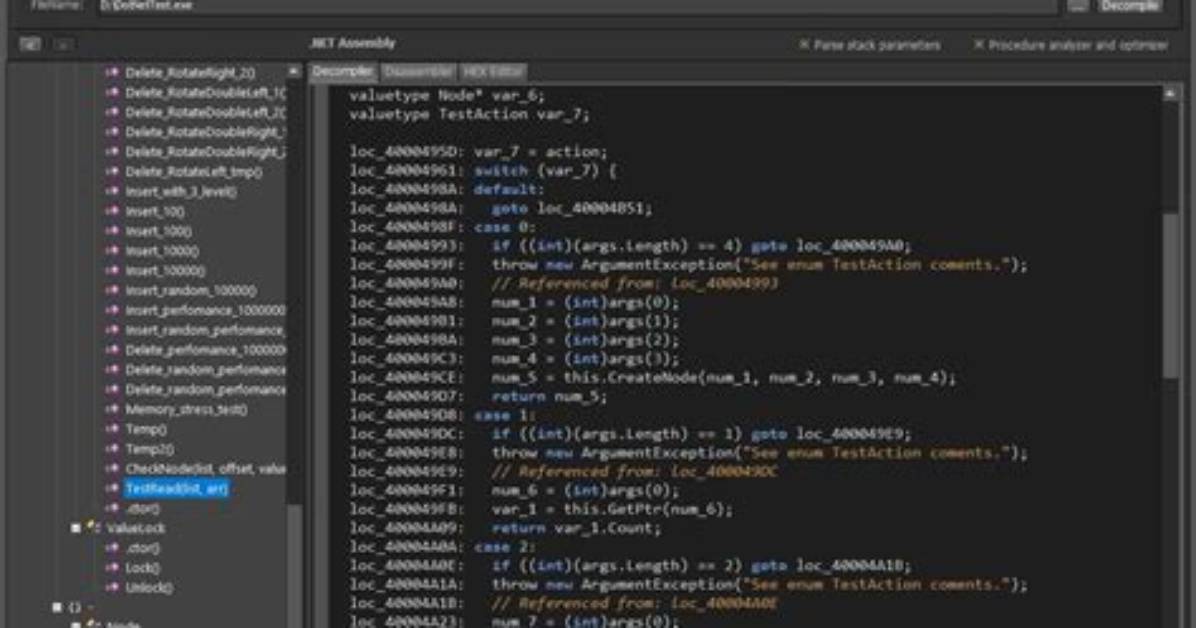Click the code panel scroll-up arrow

point(1170,94)
